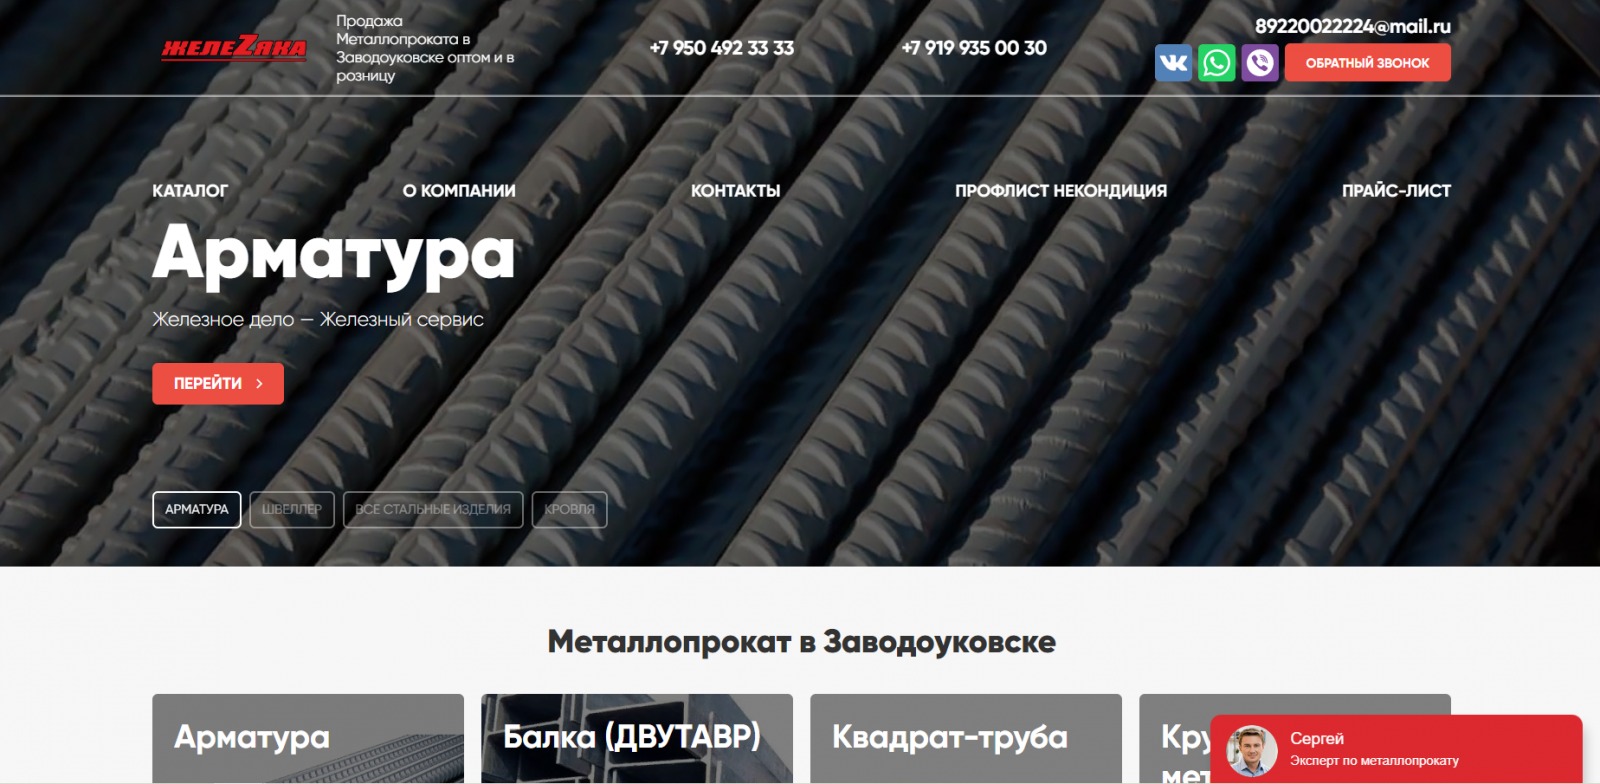Switch to the Швеллер slide tab
This screenshot has width=1600, height=784.
pos(292,510)
